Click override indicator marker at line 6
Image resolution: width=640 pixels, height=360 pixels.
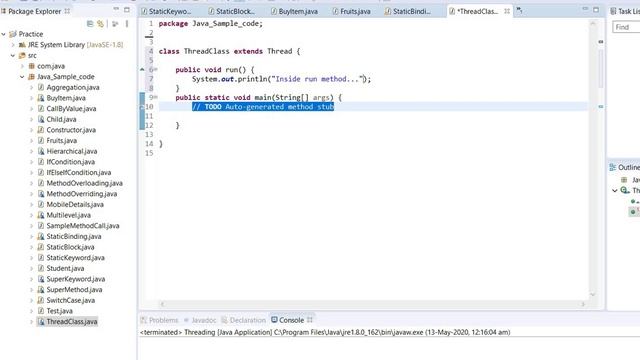pyautogui.click(x=142, y=70)
